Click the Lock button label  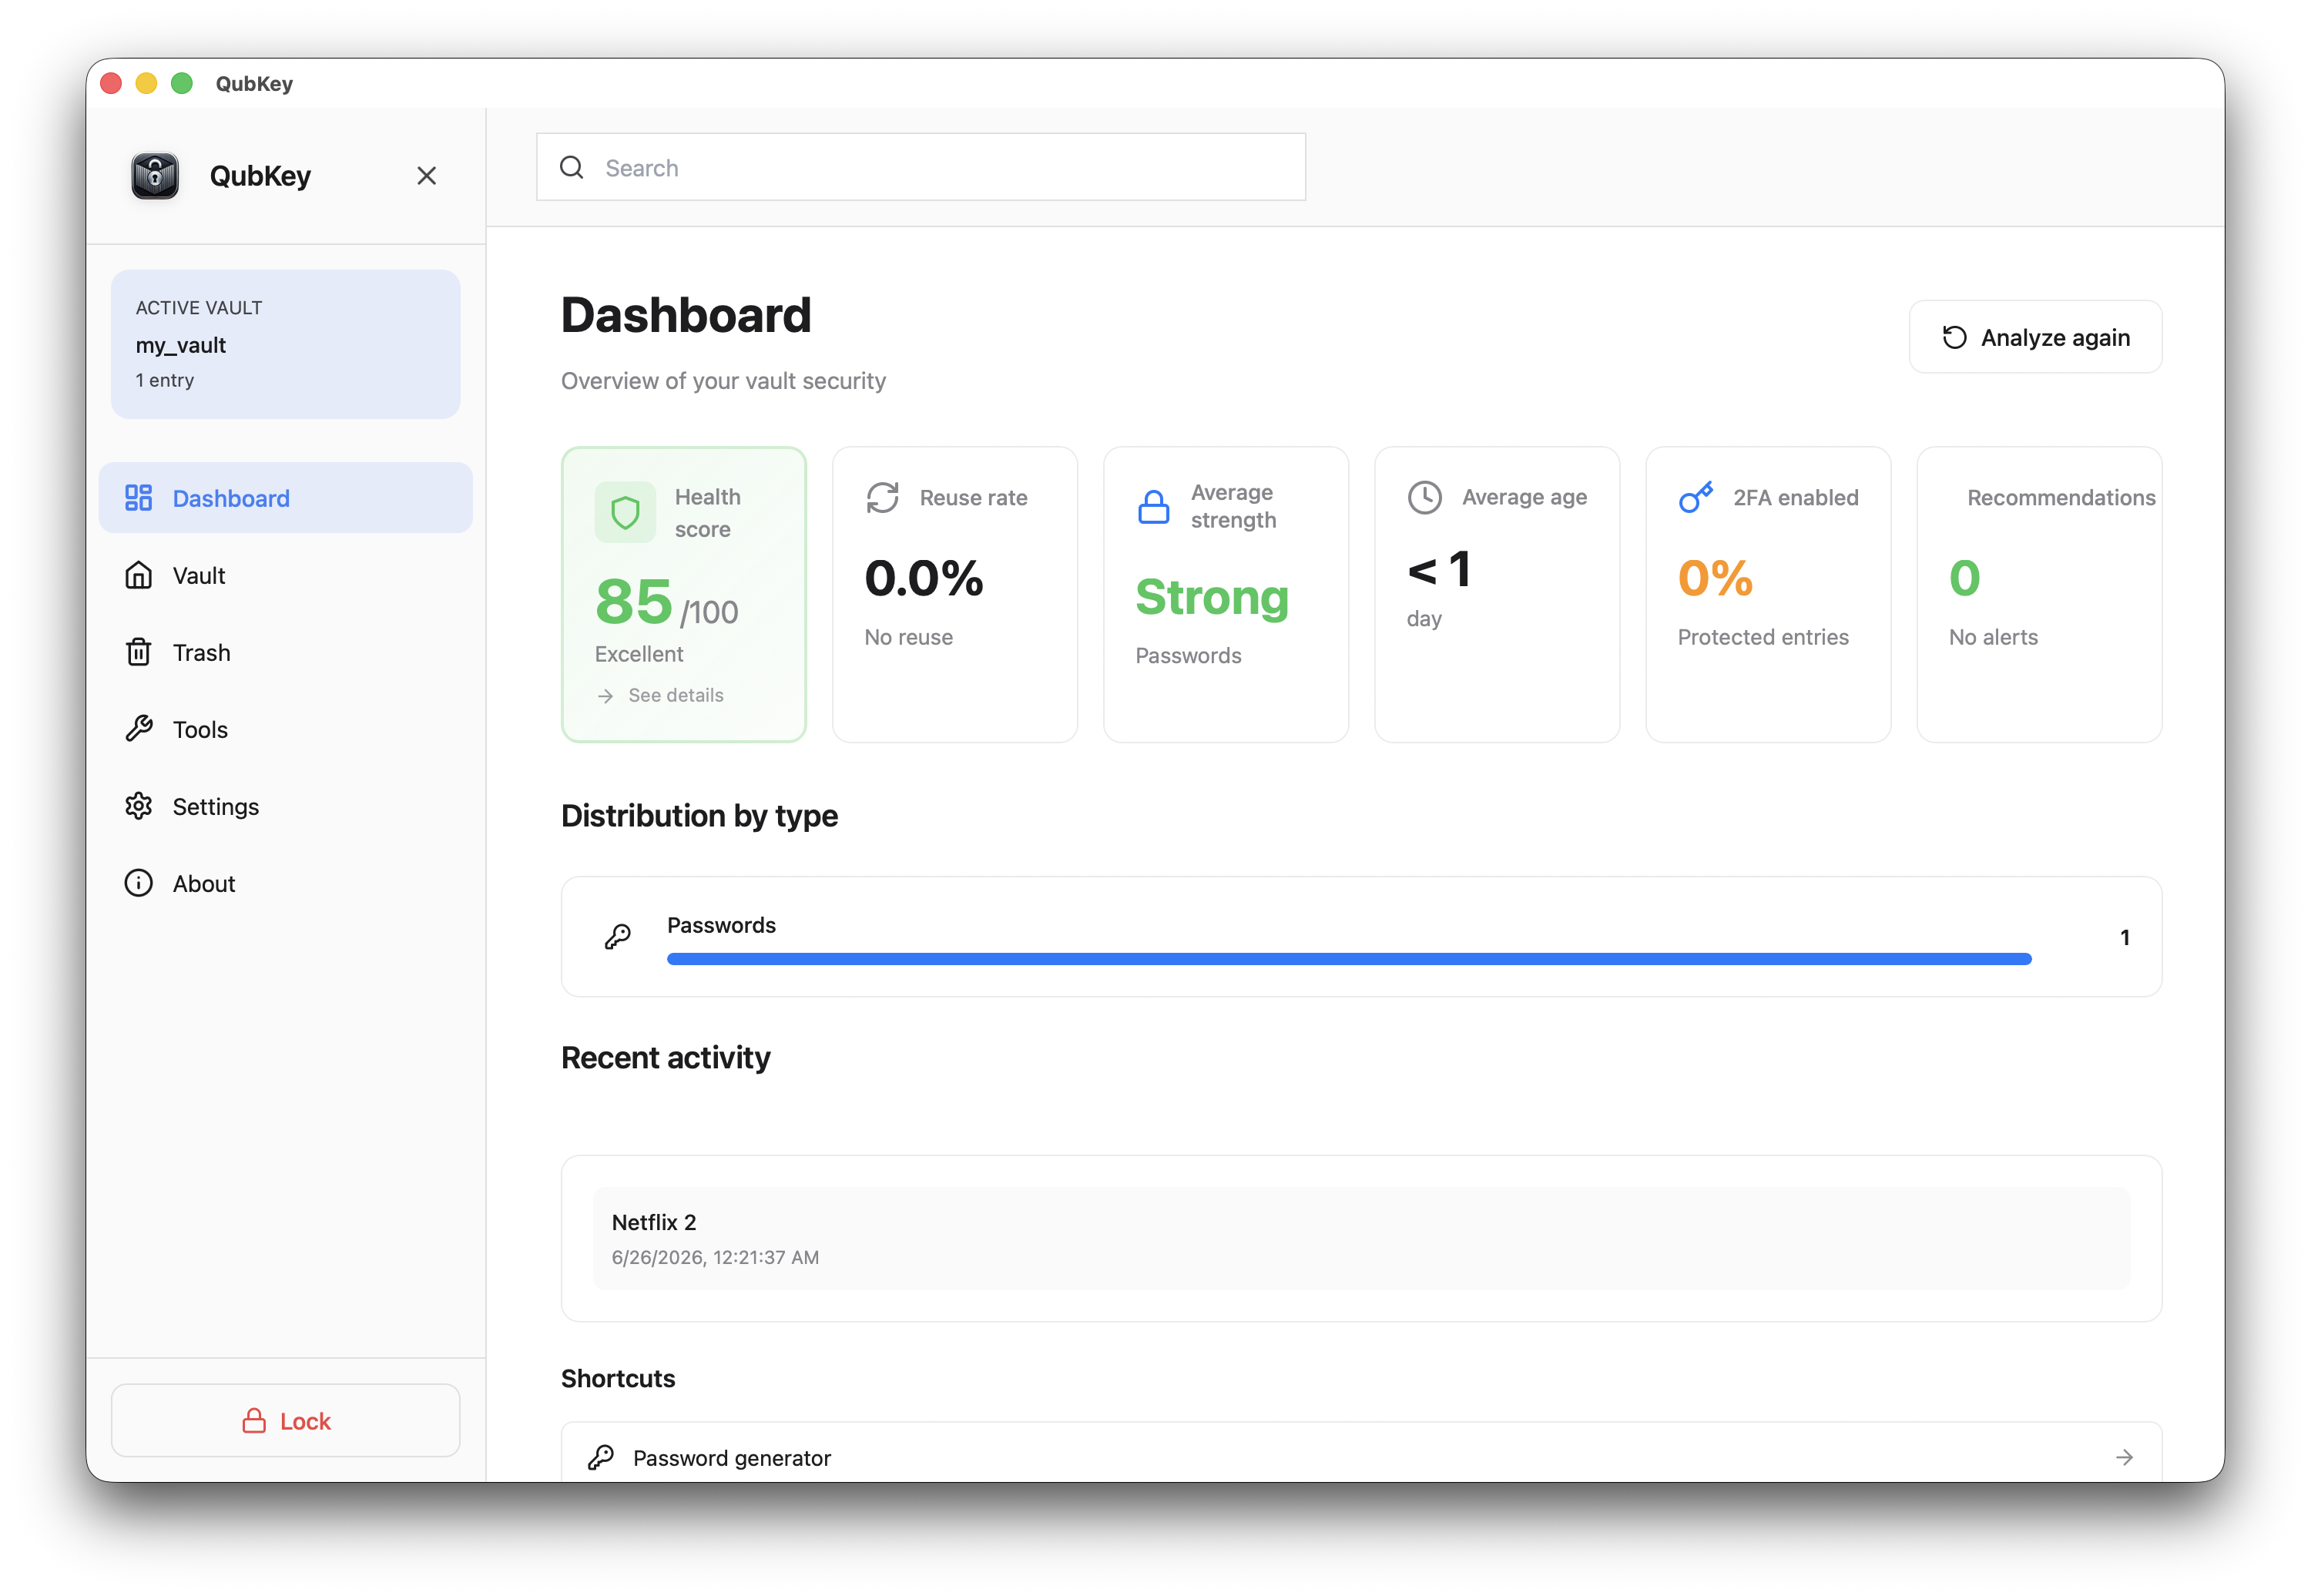point(305,1421)
